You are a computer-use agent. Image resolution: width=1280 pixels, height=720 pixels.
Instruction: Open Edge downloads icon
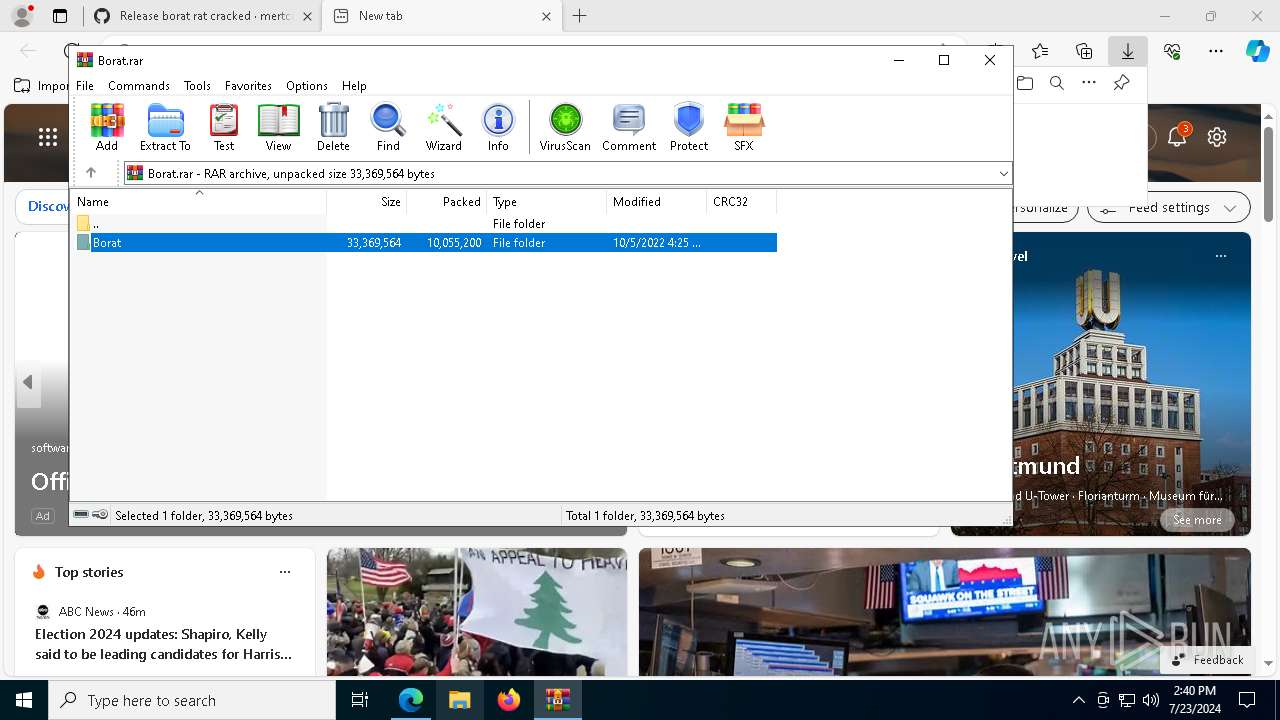click(x=1127, y=51)
